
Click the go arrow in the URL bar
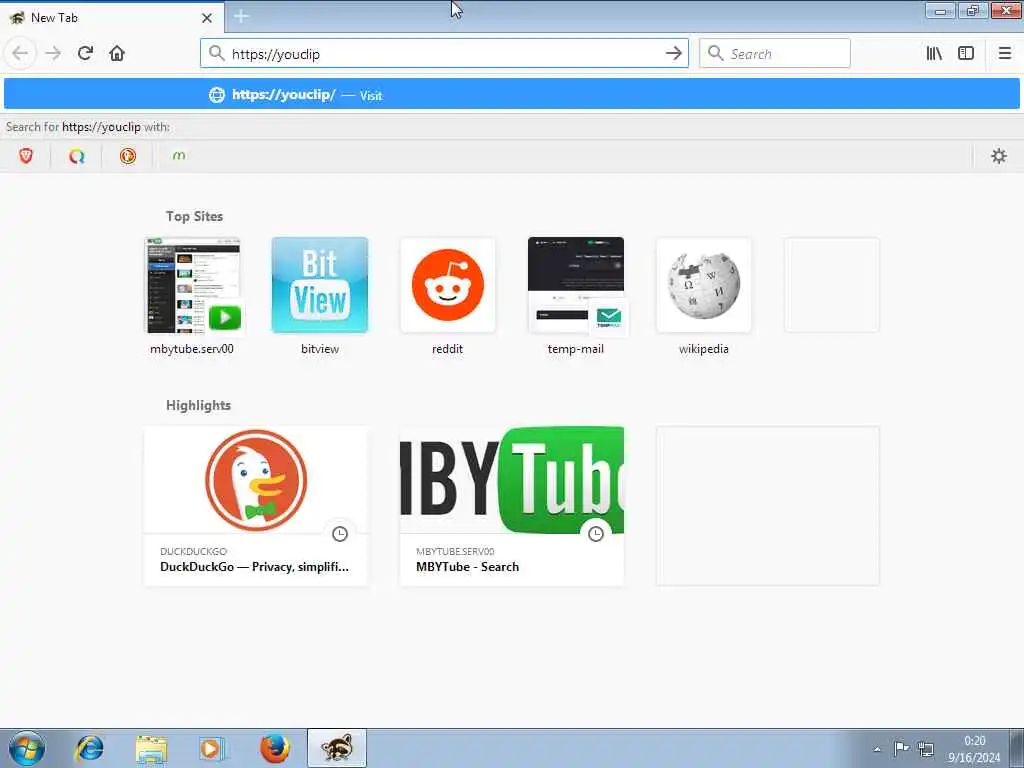(673, 54)
